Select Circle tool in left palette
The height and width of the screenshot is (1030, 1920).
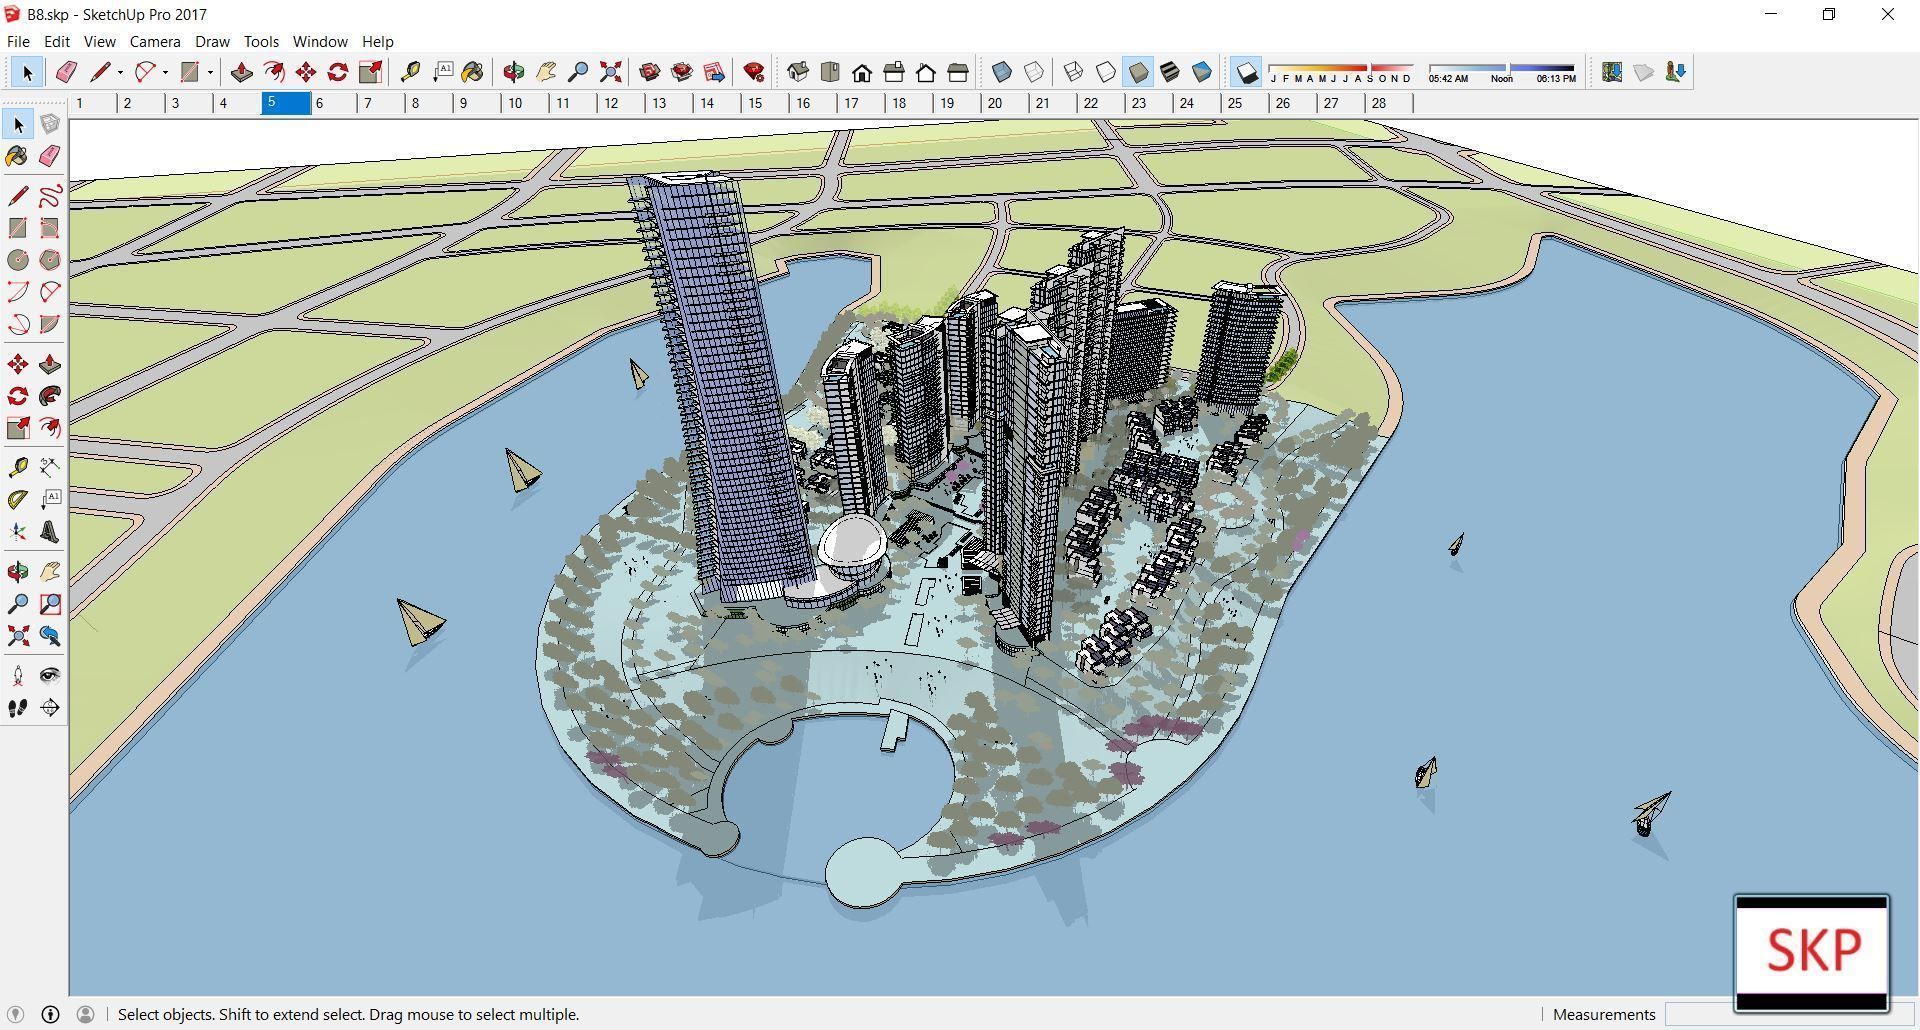(18, 260)
